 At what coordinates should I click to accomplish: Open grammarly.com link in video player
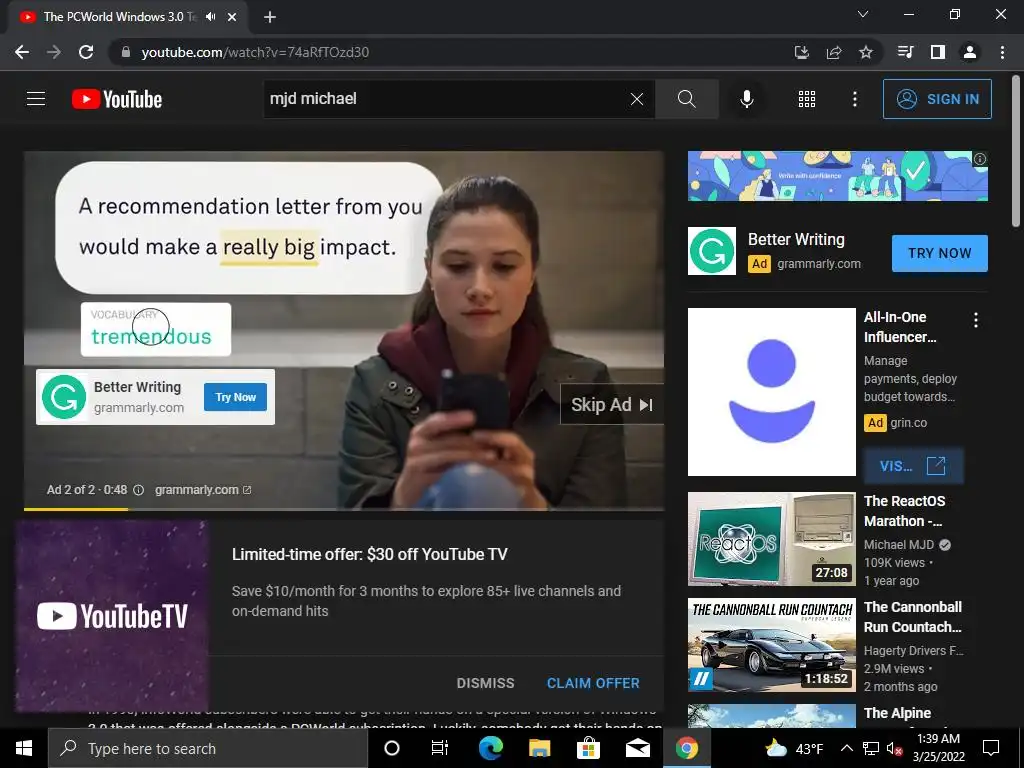(202, 490)
